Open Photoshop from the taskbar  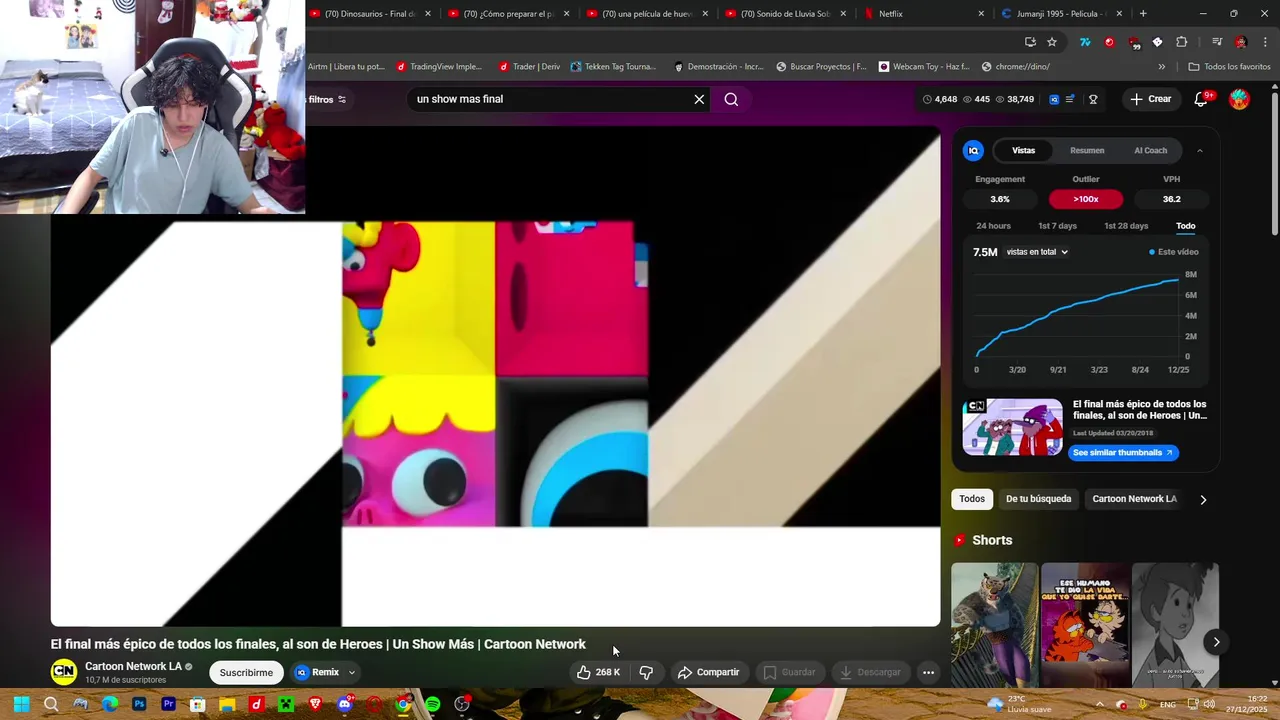pyautogui.click(x=139, y=705)
